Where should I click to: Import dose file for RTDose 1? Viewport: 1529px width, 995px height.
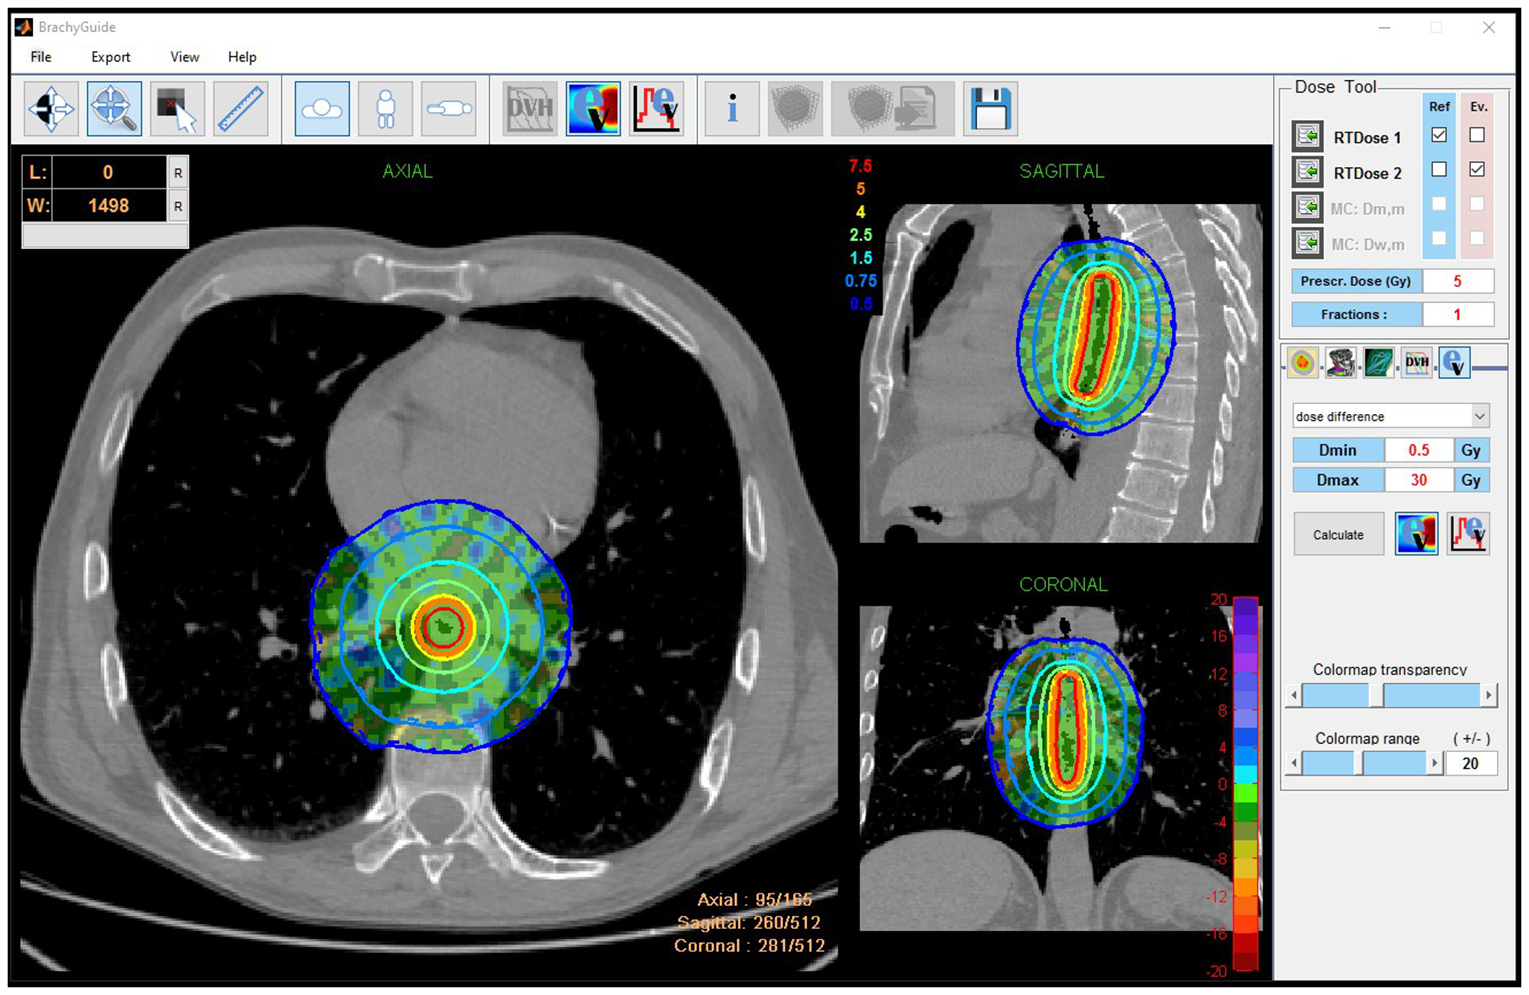pyautogui.click(x=1307, y=136)
